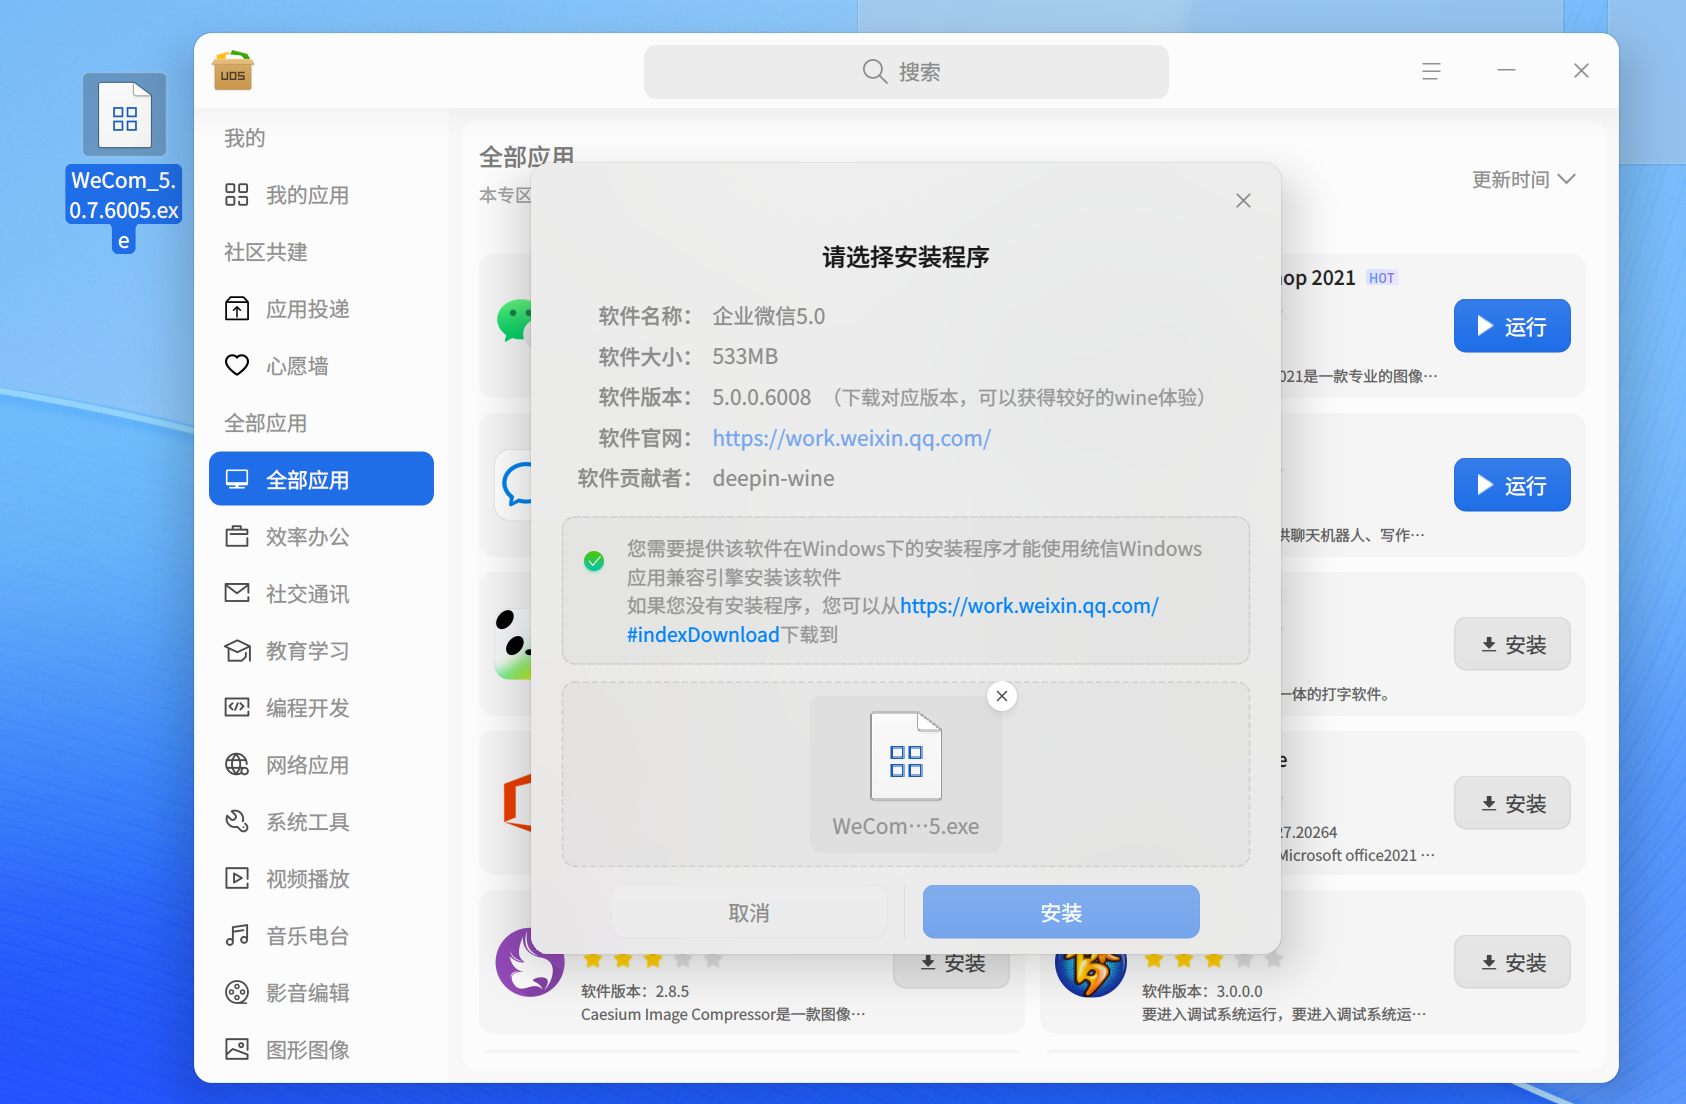Open the UOS app store logo
Screen dimensions: 1686x1104
tap(233, 70)
